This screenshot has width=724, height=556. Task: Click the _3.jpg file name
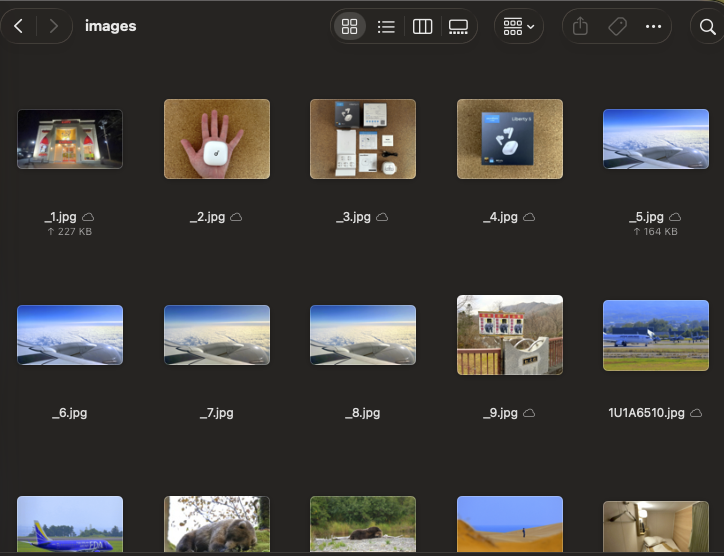[354, 217]
